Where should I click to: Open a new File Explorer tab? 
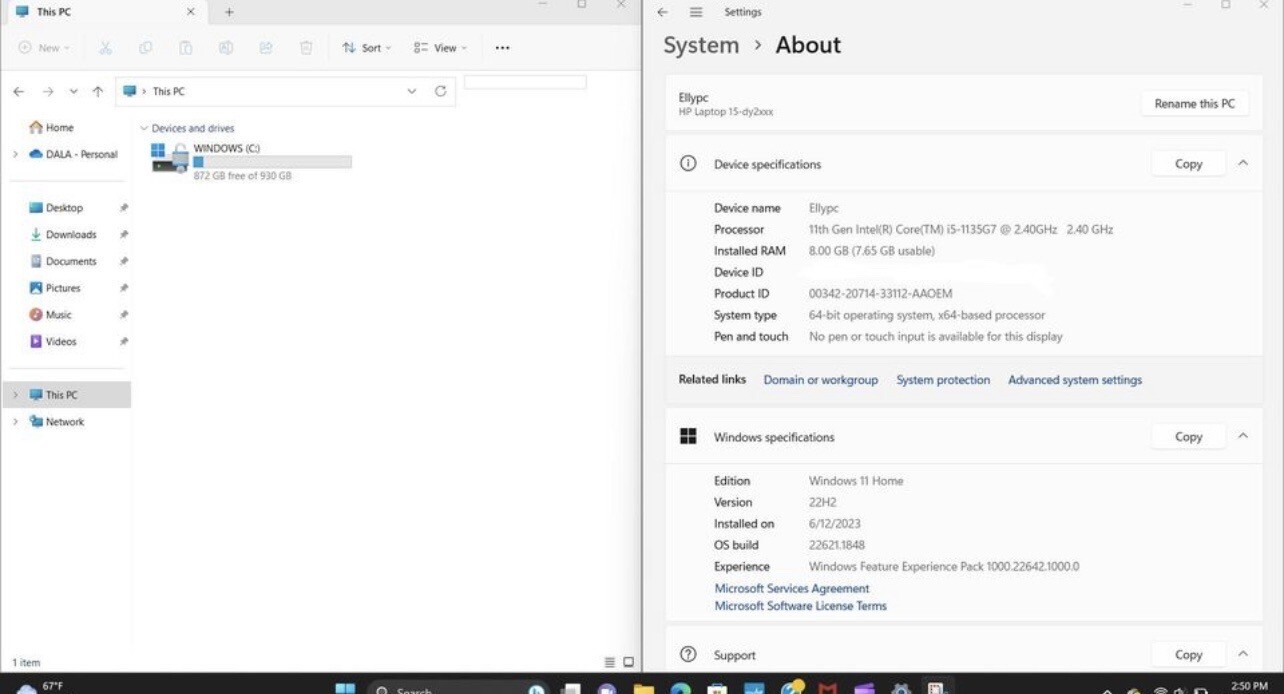[229, 12]
